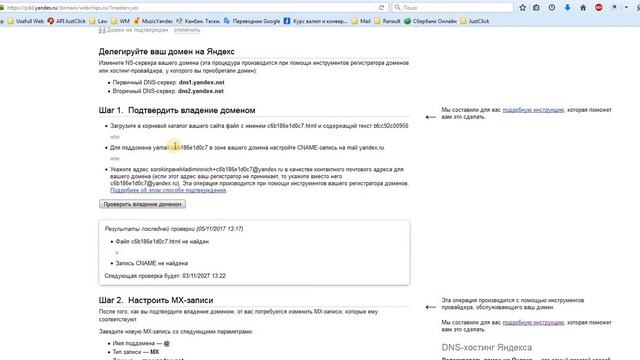Screen dimensions: 640x360
Task: Click the Имя поддомена — @ line
Action: point(141,343)
